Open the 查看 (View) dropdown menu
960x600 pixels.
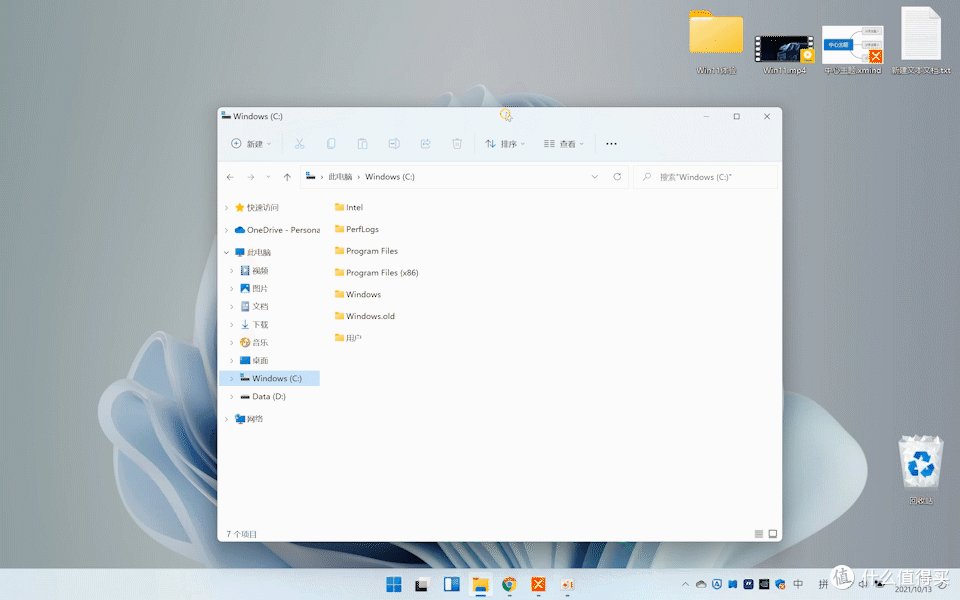click(x=564, y=144)
